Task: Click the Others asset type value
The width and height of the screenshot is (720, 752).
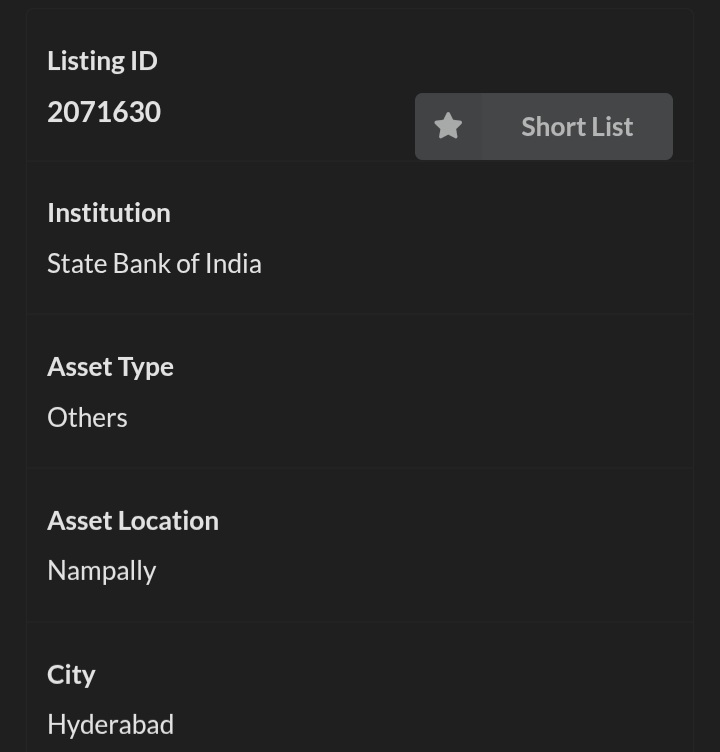Action: click(87, 418)
